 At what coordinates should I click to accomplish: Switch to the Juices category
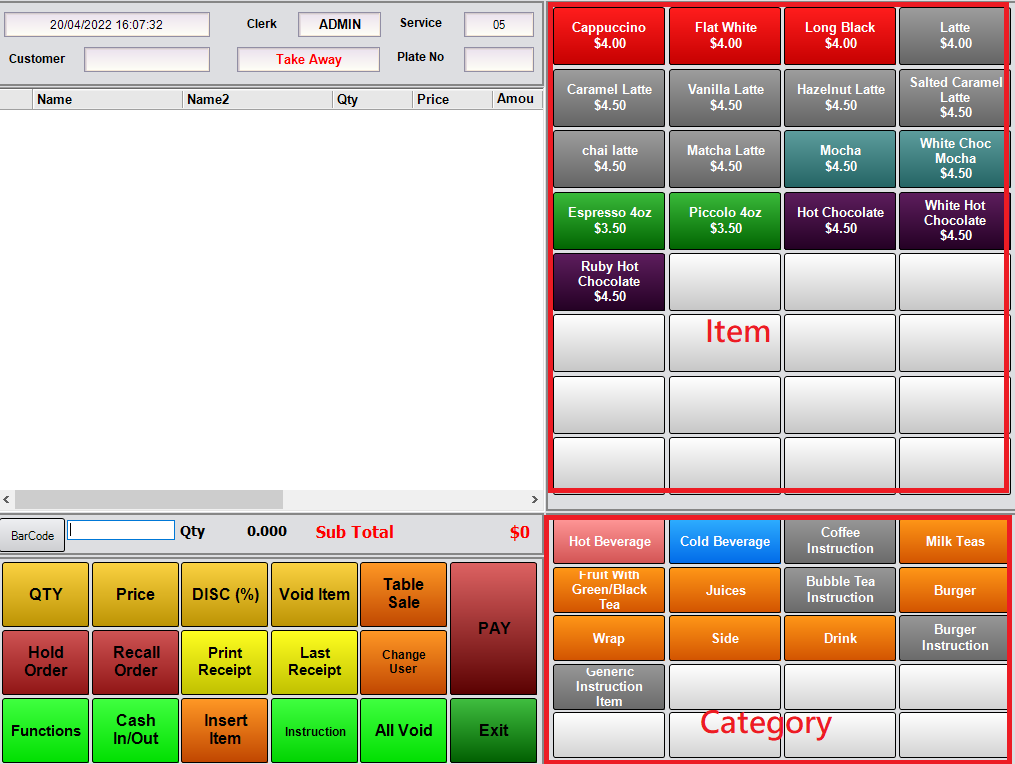[x=725, y=590]
